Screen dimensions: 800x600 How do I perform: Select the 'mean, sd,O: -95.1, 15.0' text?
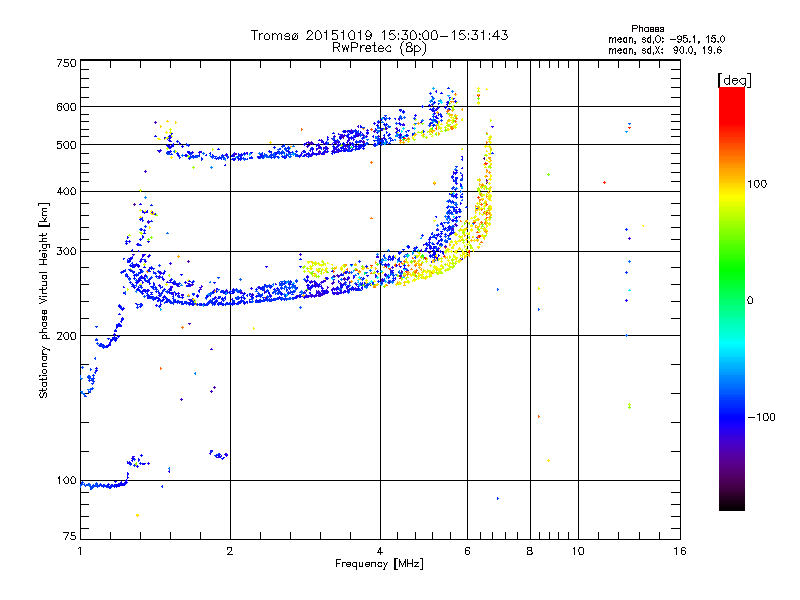(x=666, y=39)
